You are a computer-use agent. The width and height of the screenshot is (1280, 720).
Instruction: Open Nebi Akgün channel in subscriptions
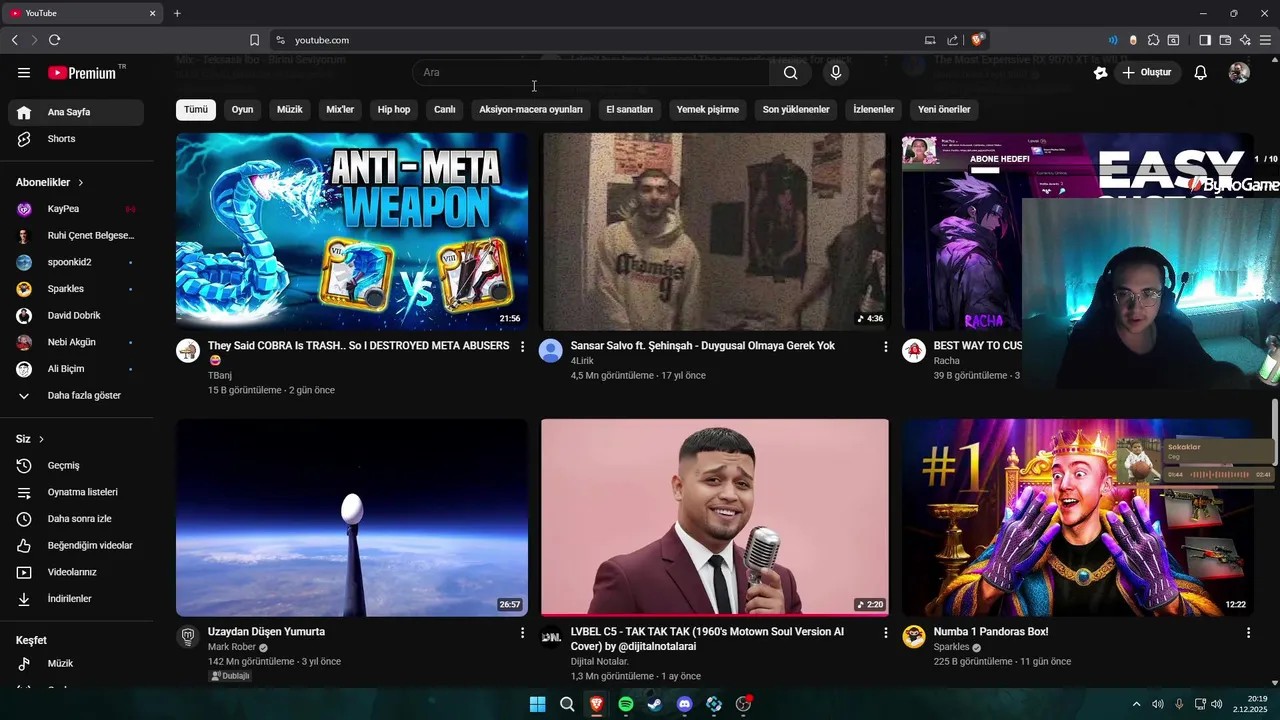click(x=76, y=342)
